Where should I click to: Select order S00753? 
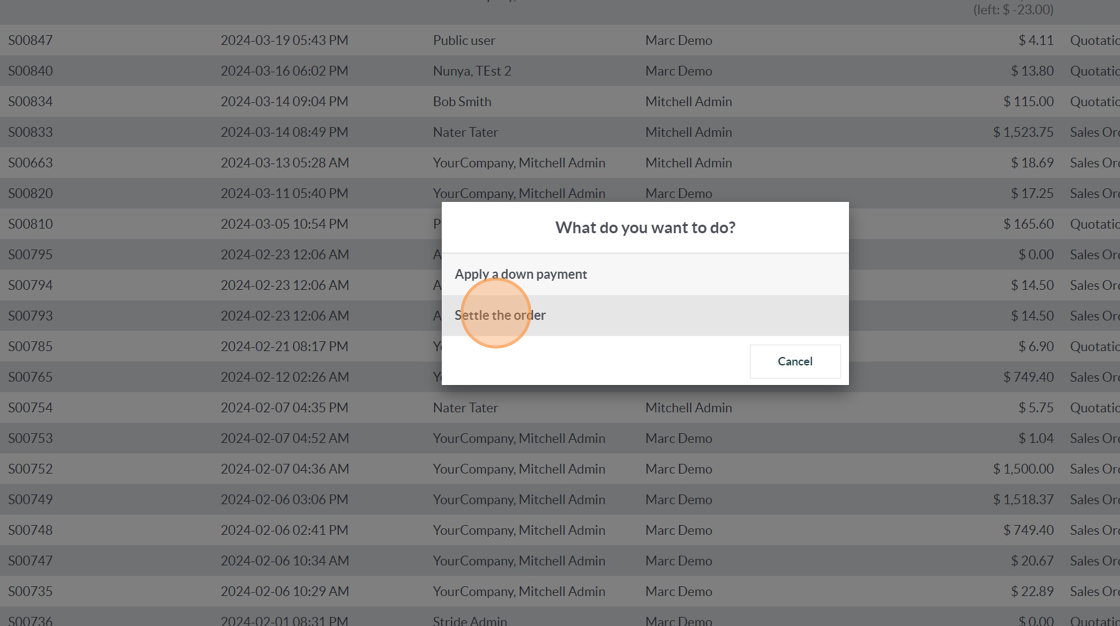coord(30,439)
